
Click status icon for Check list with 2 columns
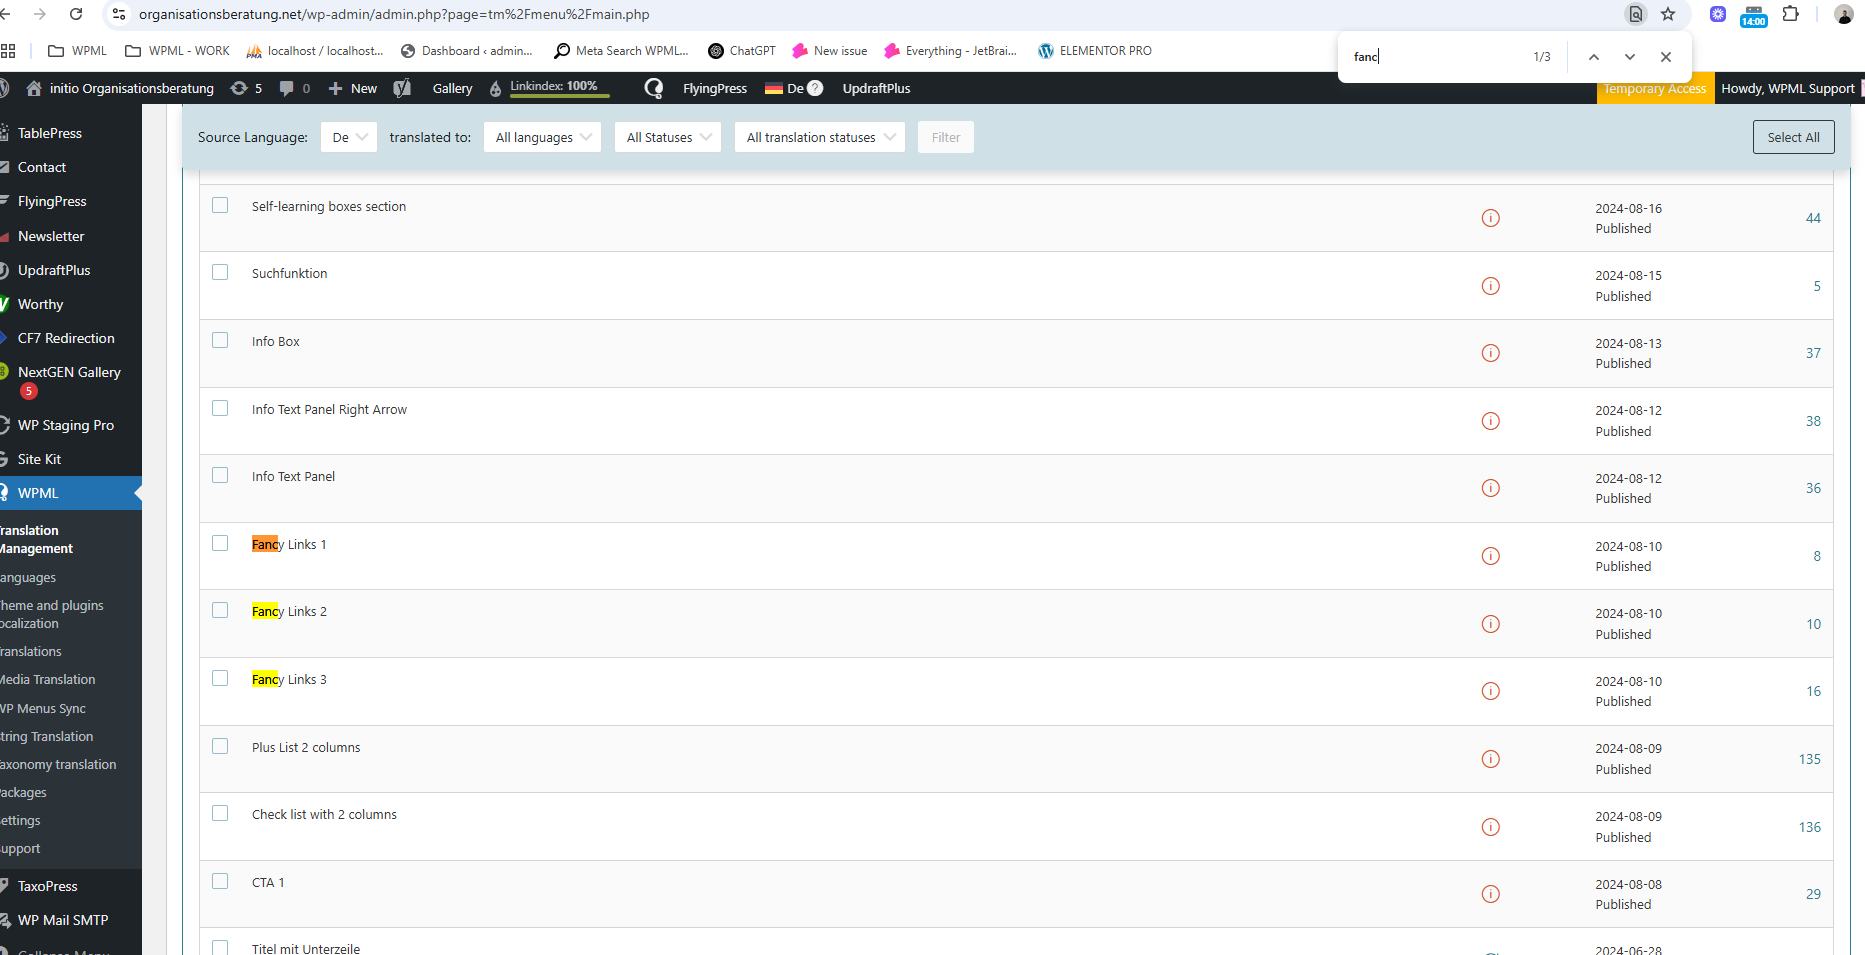[1490, 827]
